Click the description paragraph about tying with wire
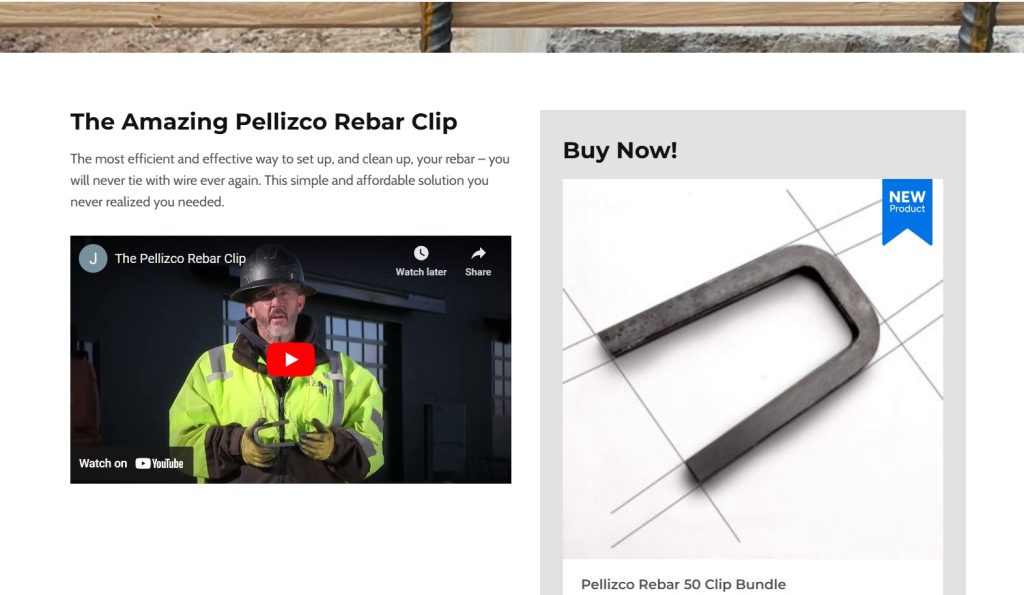The height and width of the screenshot is (595, 1024). (290, 180)
